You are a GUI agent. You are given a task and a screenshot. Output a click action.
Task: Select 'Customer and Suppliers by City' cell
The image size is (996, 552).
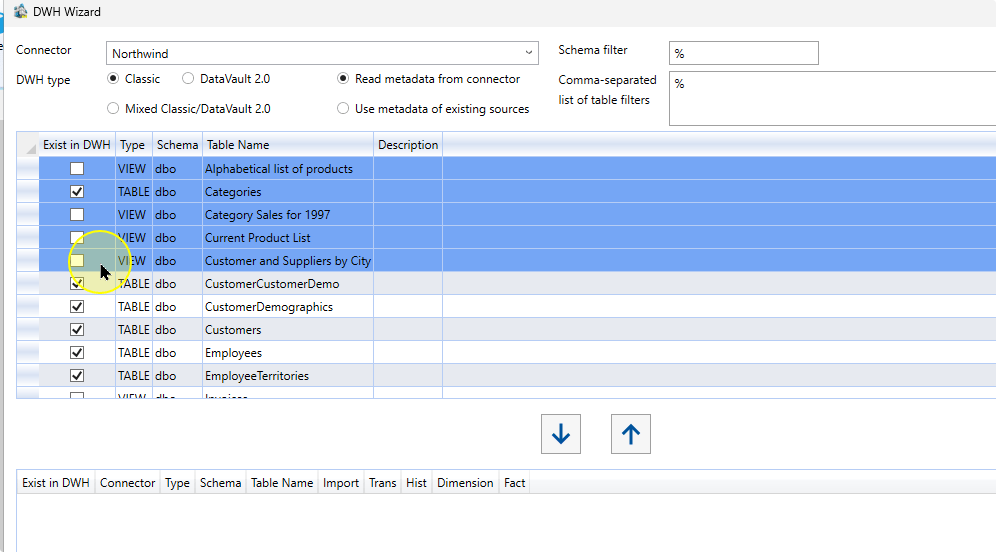(x=288, y=260)
